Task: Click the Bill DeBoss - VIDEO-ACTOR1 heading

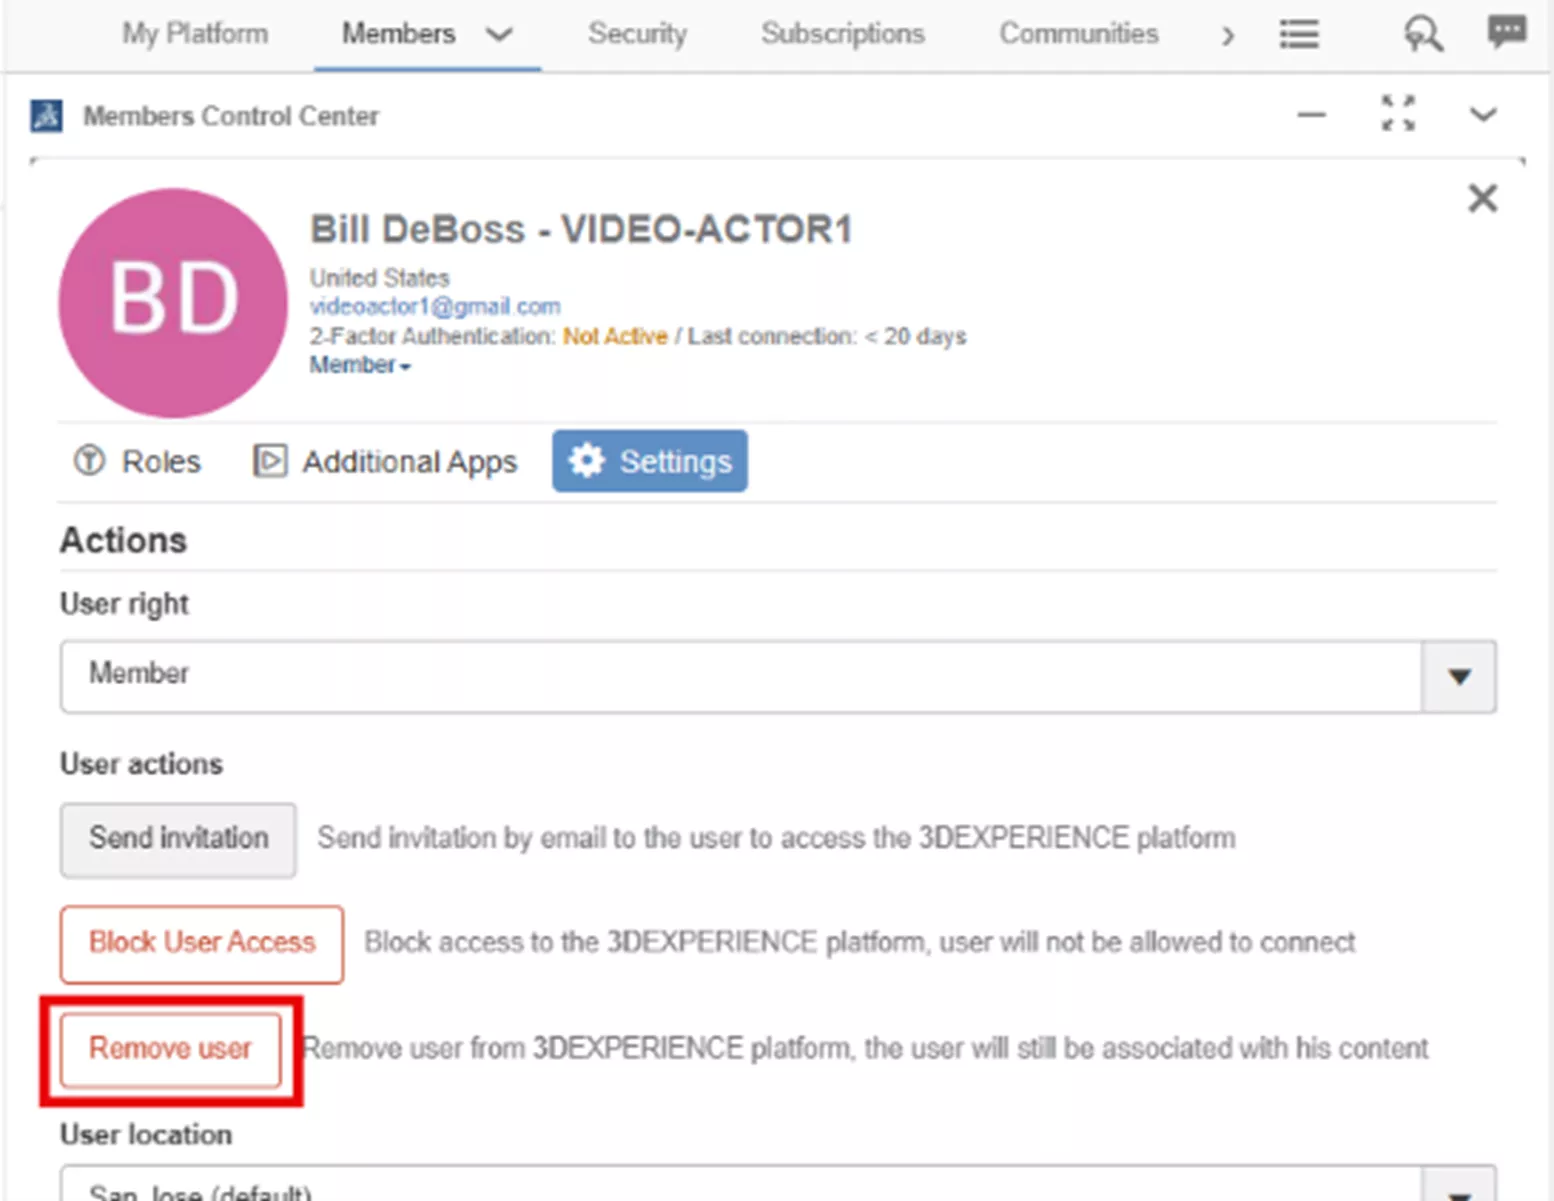Action: click(x=581, y=229)
